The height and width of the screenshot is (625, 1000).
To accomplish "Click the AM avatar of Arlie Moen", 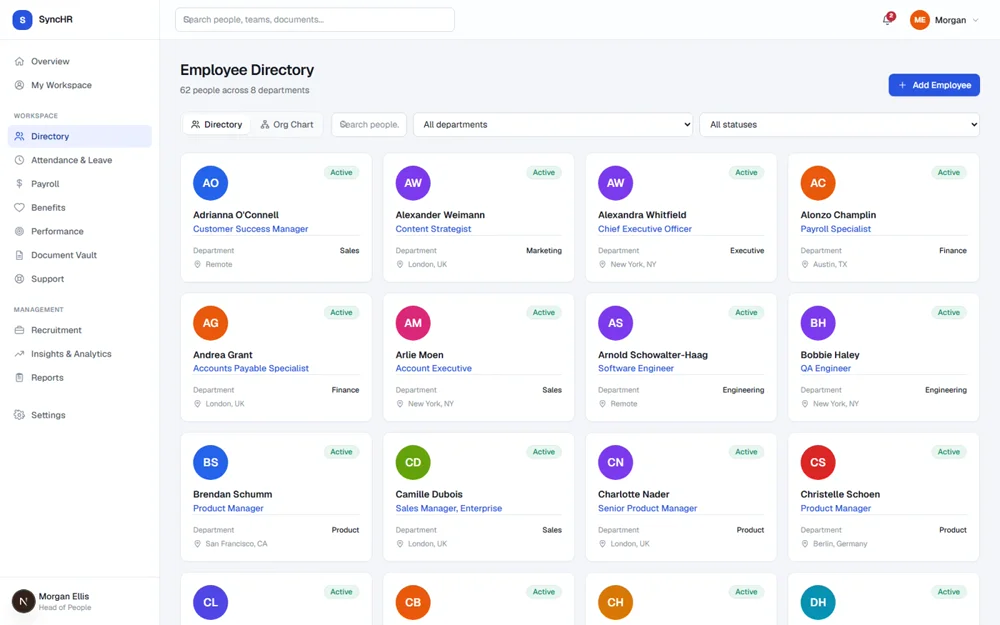I will (x=413, y=323).
